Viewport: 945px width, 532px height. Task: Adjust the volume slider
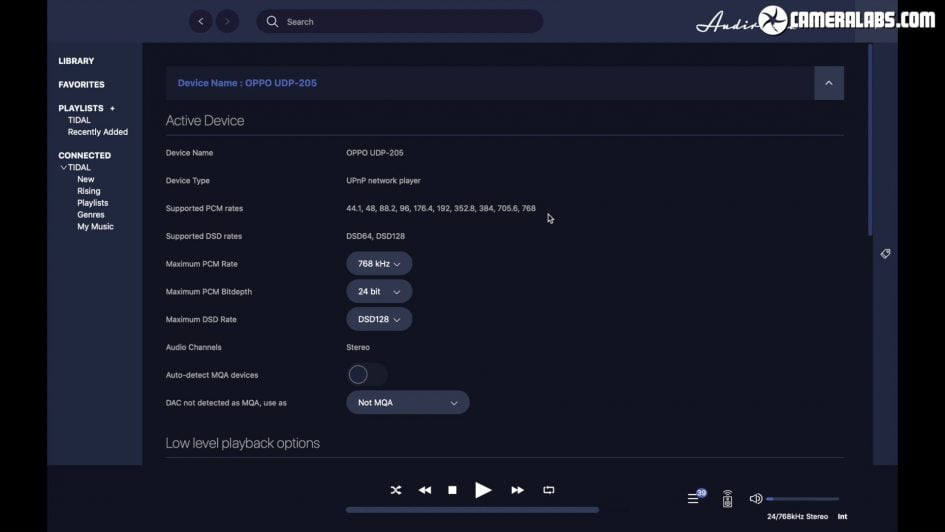(x=803, y=499)
